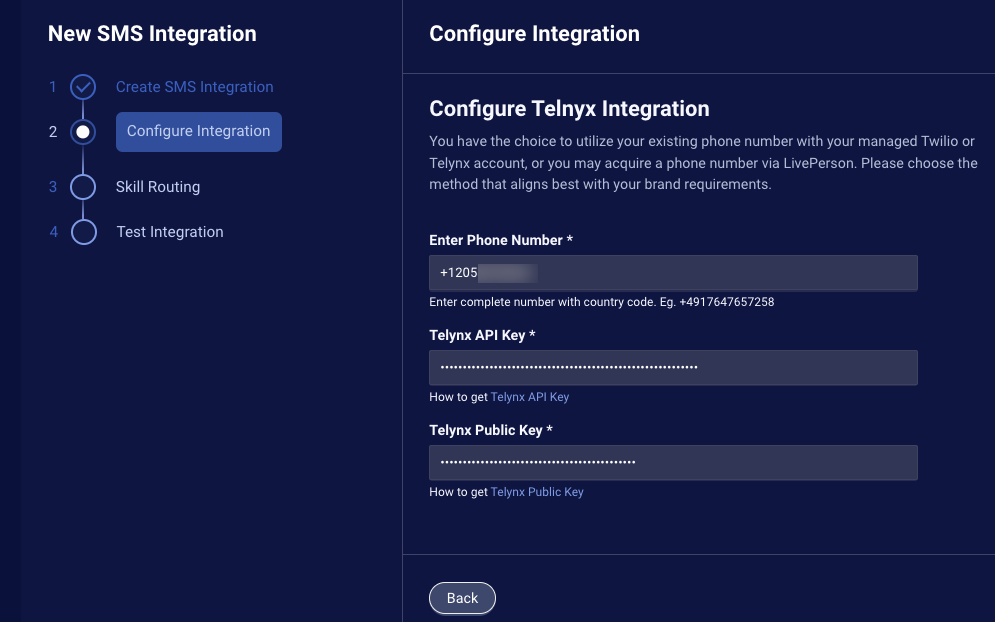The image size is (995, 622).
Task: Open the Telynx Public Key help link
Action: coord(537,492)
